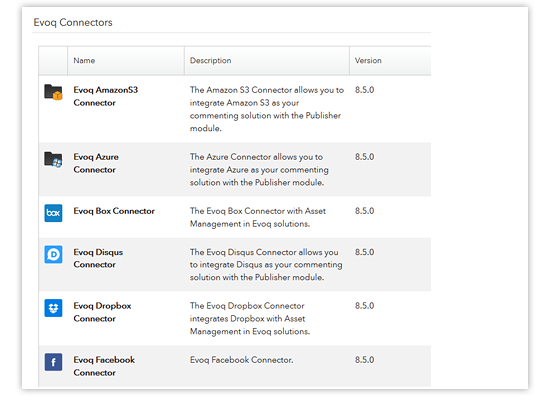Click the 'Evoq Box Connector with Asset' description

(258, 217)
